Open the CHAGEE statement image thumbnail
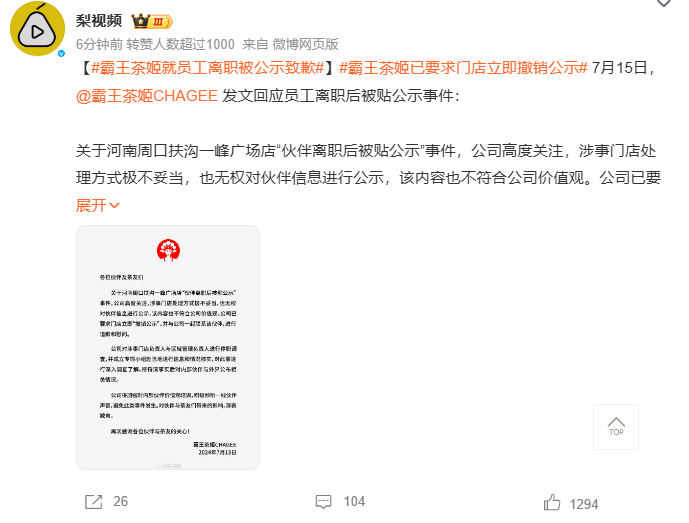Screen dimensions: 689x523 168,347
